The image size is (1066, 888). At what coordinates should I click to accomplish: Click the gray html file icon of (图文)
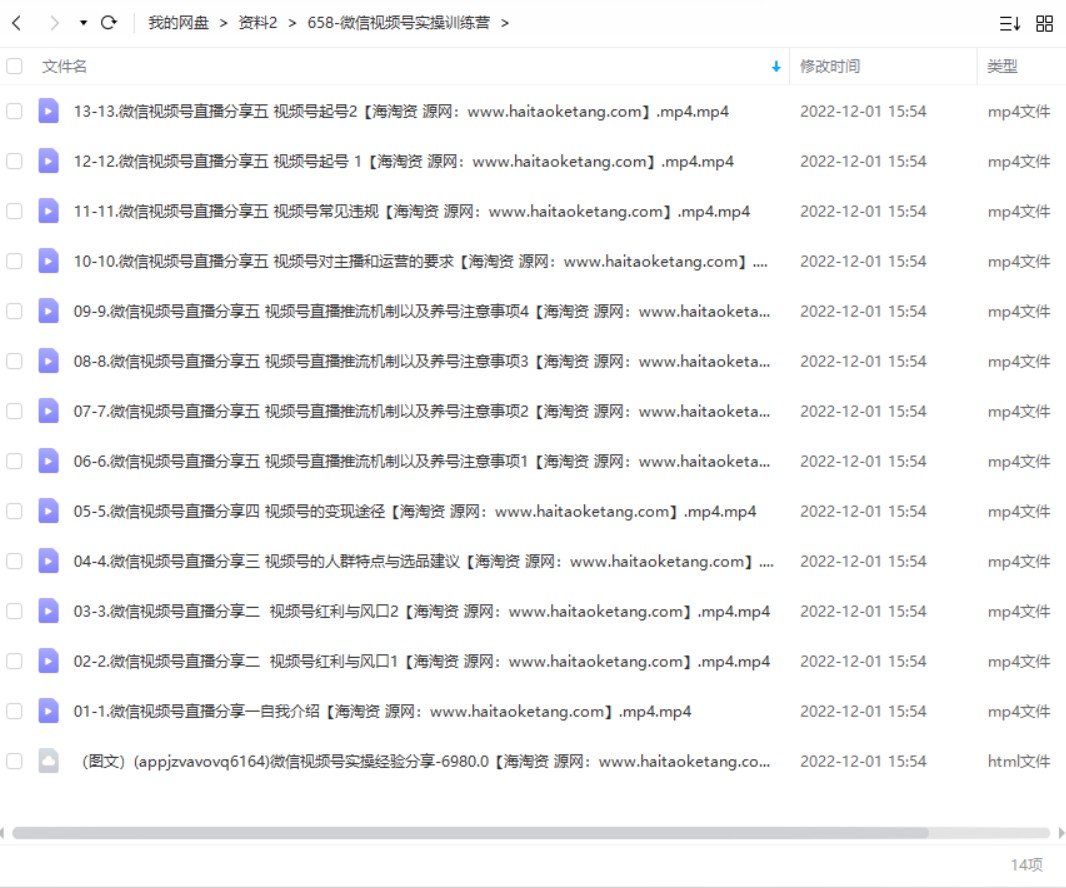(48, 761)
